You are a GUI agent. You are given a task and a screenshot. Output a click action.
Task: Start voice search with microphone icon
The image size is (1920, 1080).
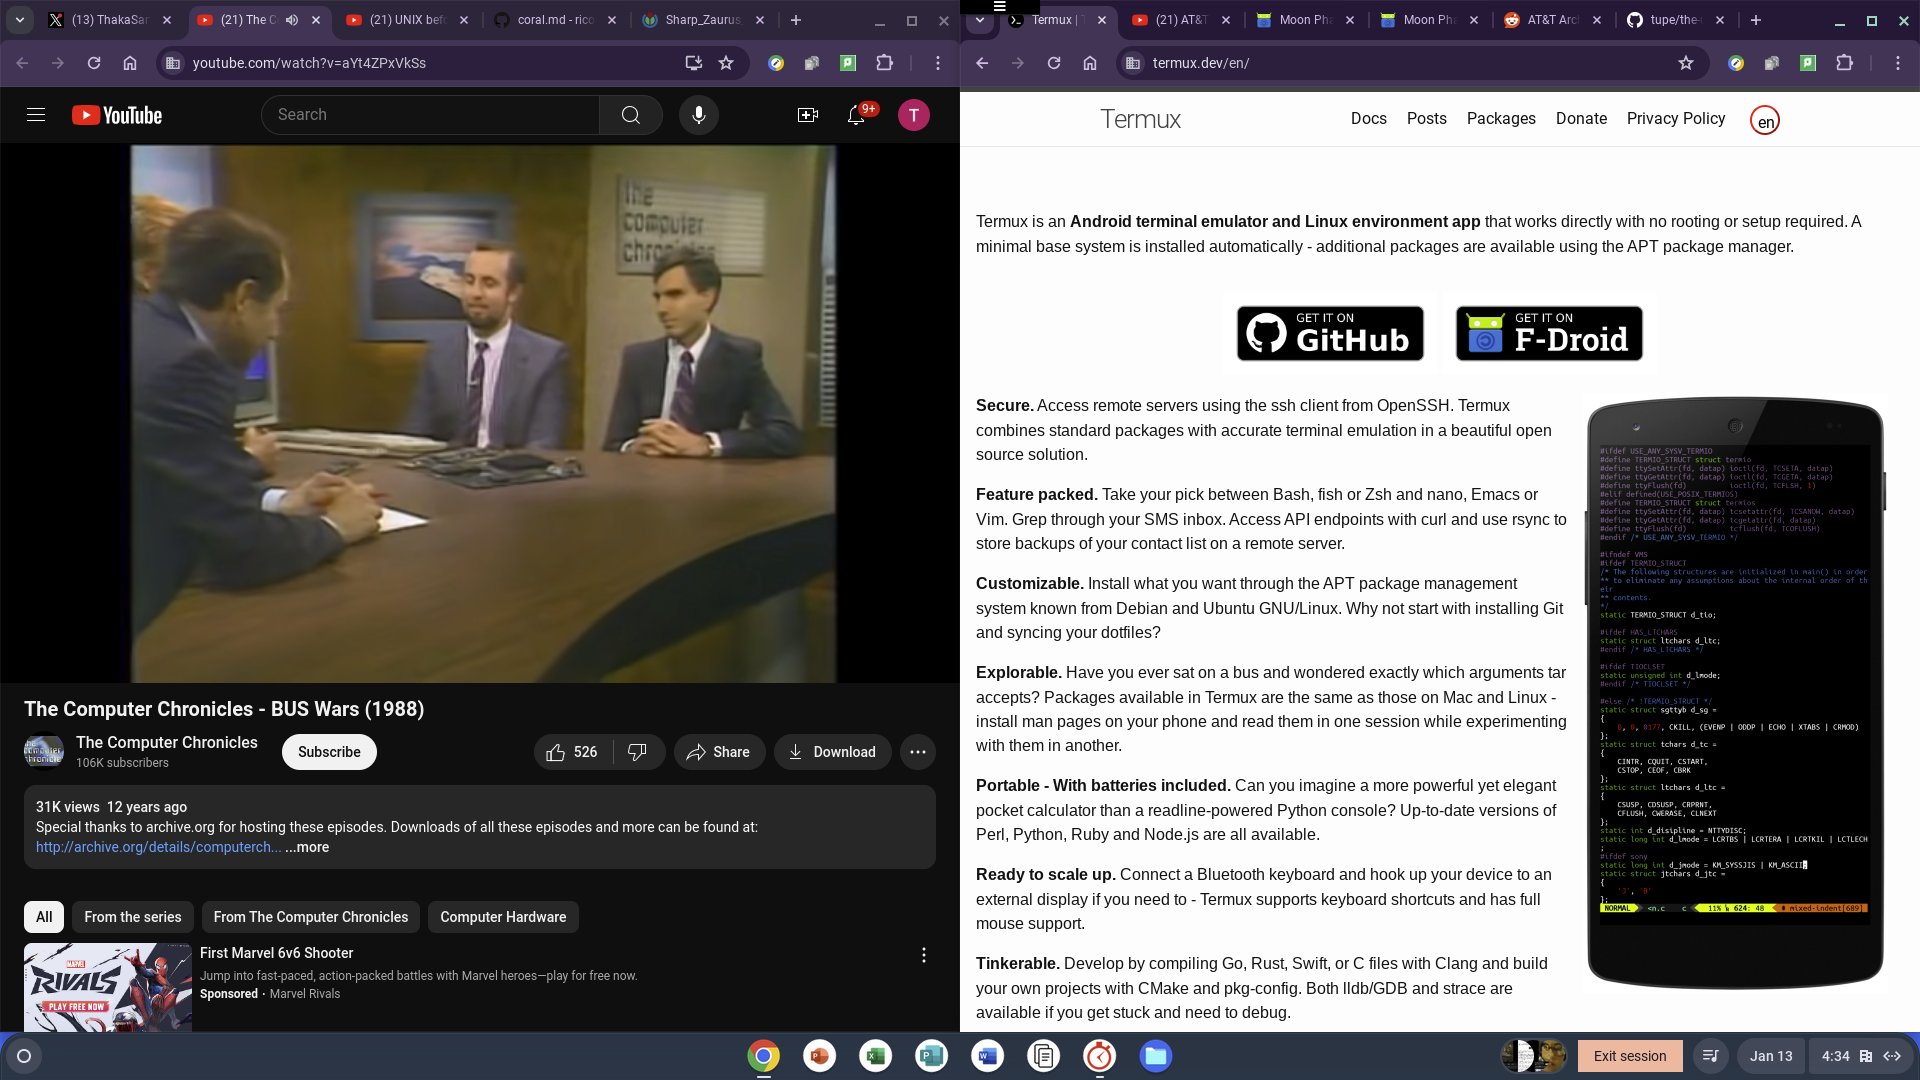[699, 115]
